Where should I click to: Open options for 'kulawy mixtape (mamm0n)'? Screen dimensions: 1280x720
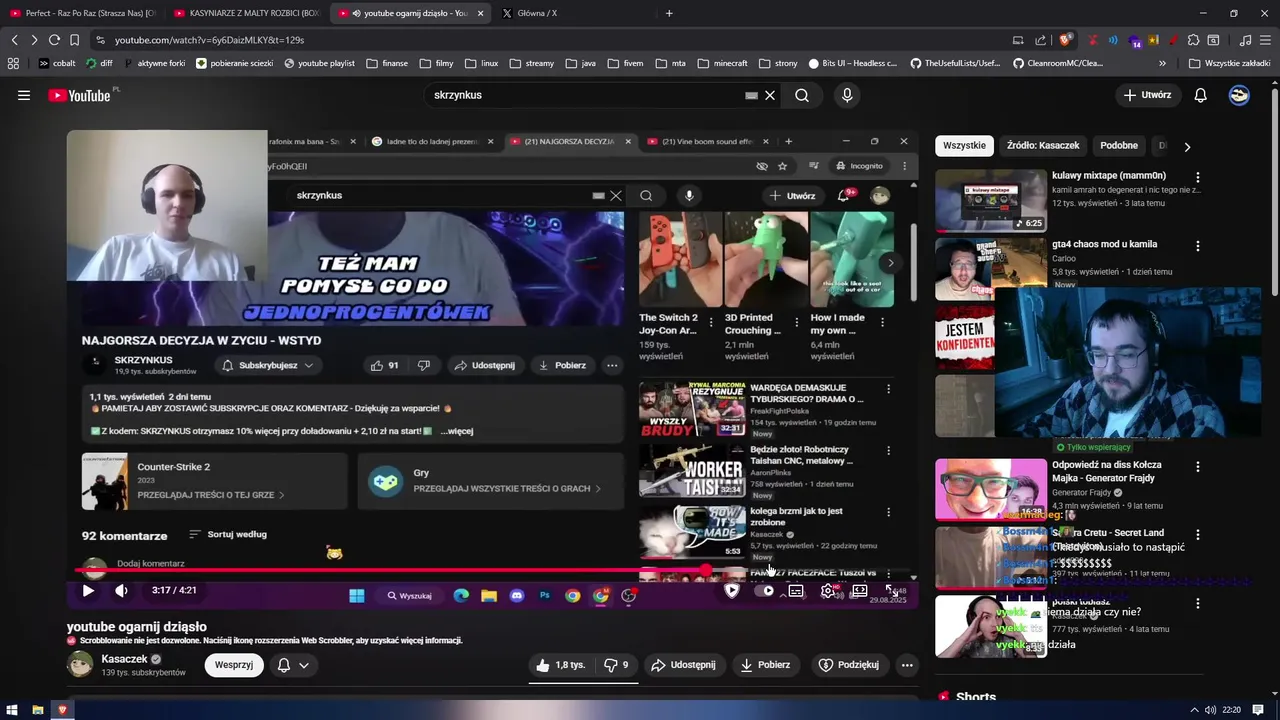pos(1197,177)
